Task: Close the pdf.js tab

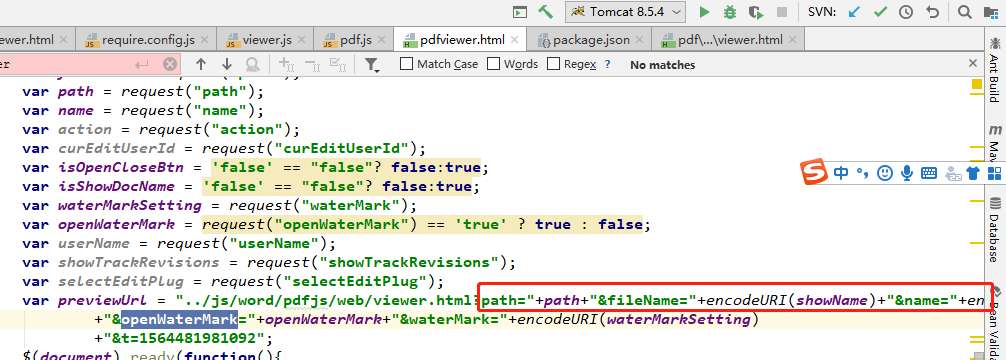Action: click(x=382, y=40)
